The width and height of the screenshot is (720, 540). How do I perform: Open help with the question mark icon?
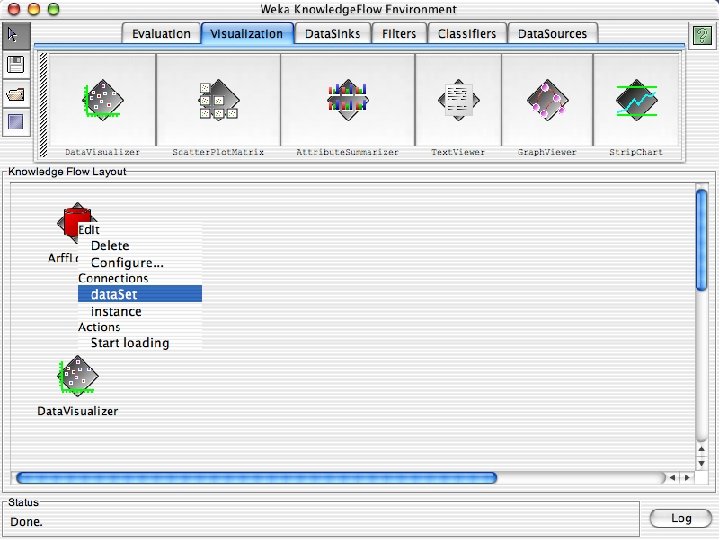(x=703, y=35)
